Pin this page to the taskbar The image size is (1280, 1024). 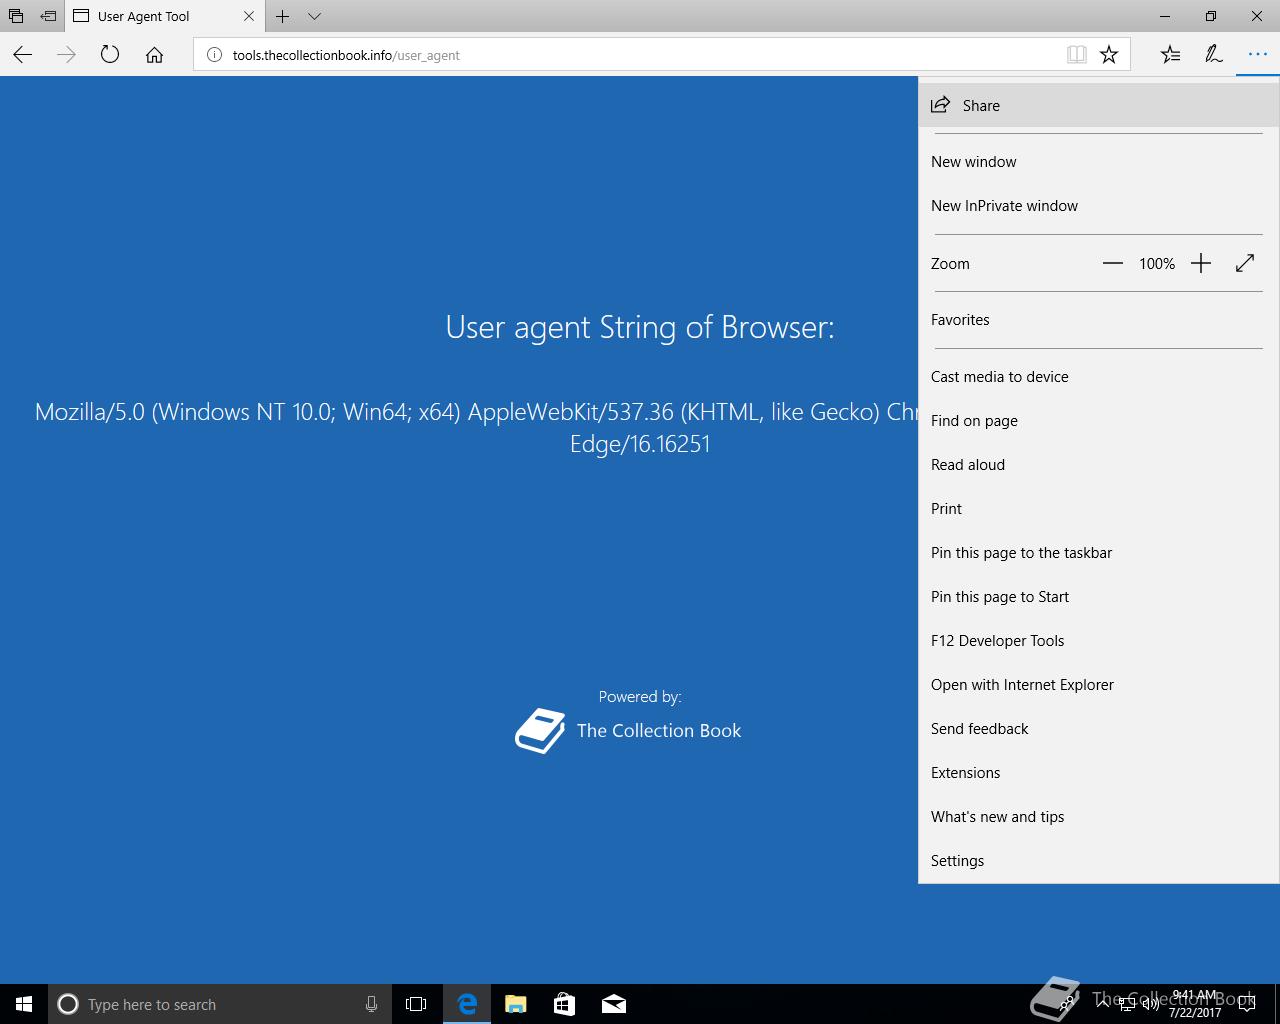pos(1098,552)
